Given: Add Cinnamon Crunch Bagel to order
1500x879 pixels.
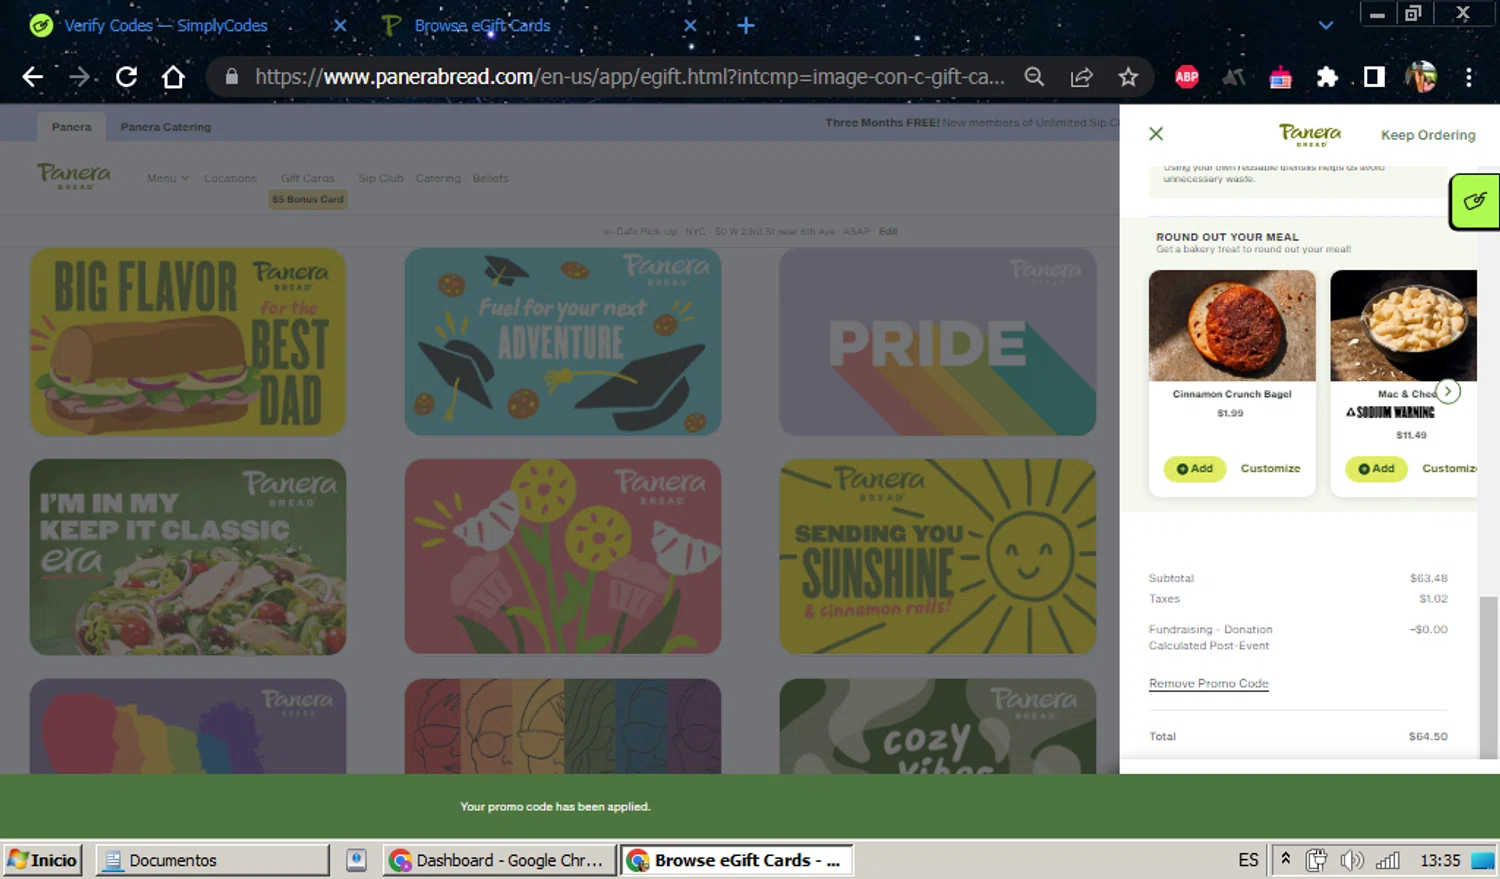Looking at the screenshot, I should coord(1194,468).
